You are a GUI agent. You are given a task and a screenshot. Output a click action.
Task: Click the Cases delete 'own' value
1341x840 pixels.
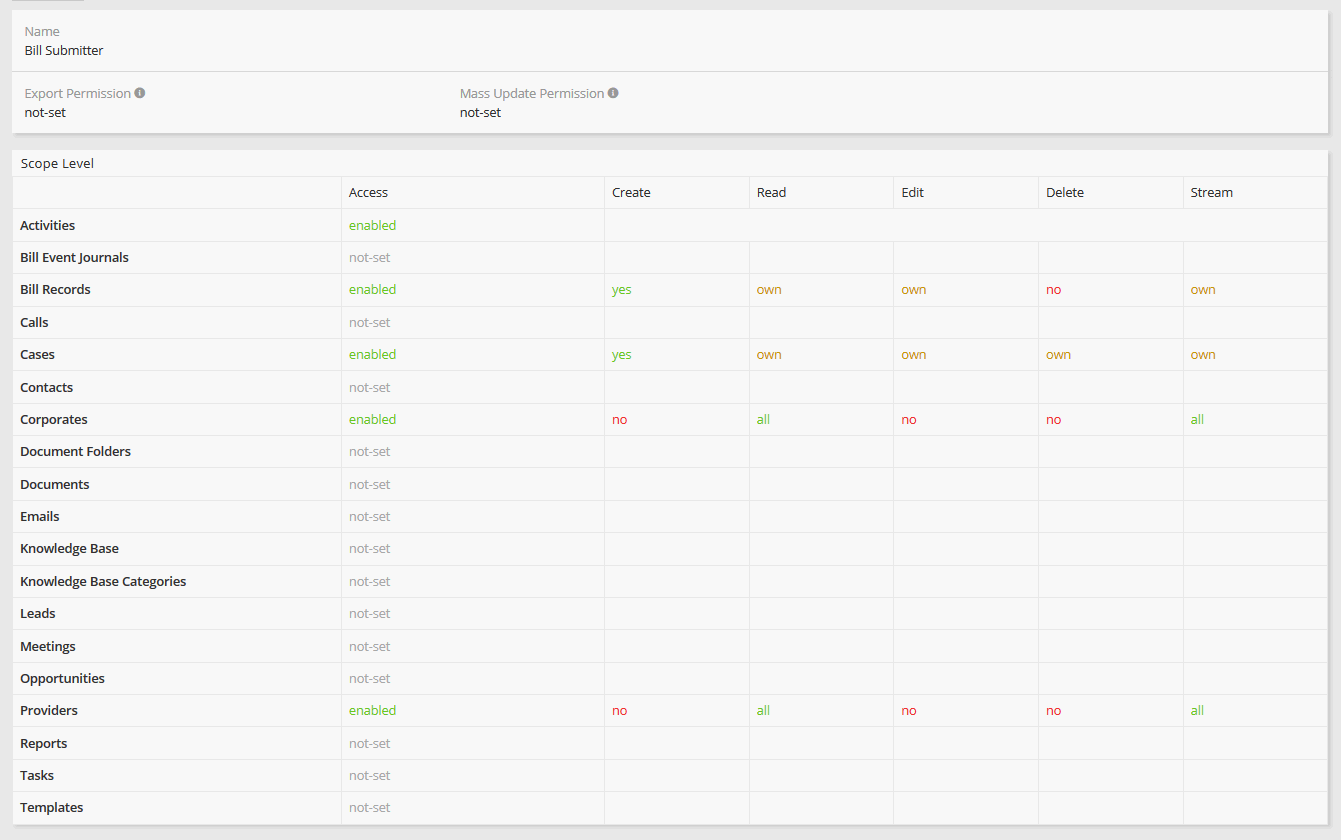[1058, 355]
